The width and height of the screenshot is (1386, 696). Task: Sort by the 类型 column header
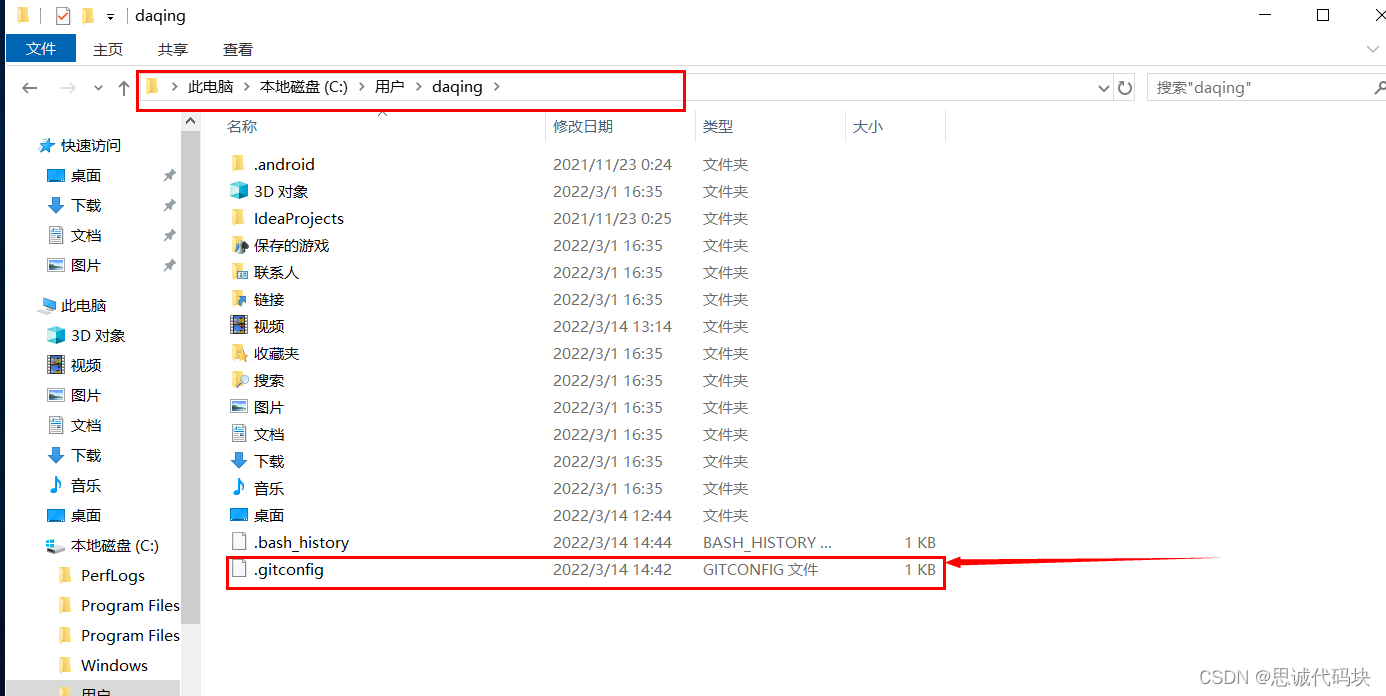click(718, 126)
